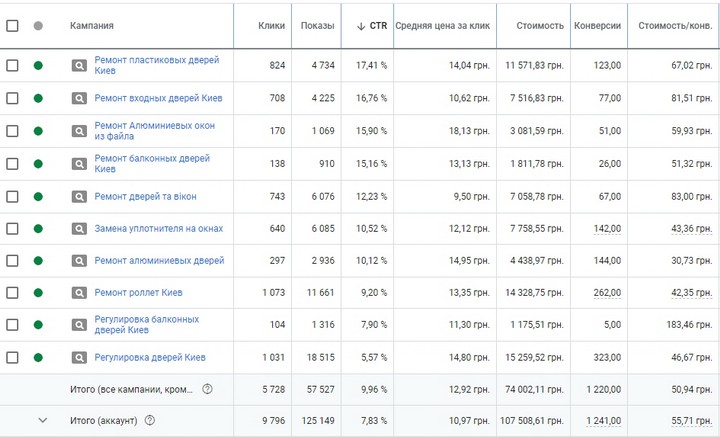Sort table by Конверсии column header
Viewport: 720px width, 437px height.
598,26
